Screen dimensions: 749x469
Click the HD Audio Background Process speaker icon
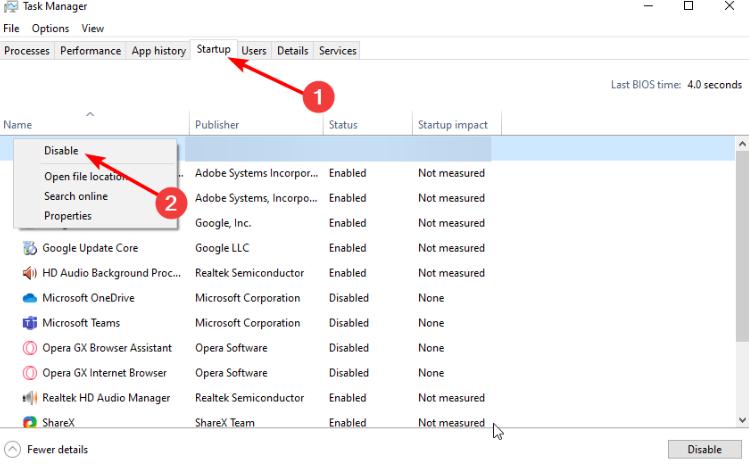coord(29,273)
